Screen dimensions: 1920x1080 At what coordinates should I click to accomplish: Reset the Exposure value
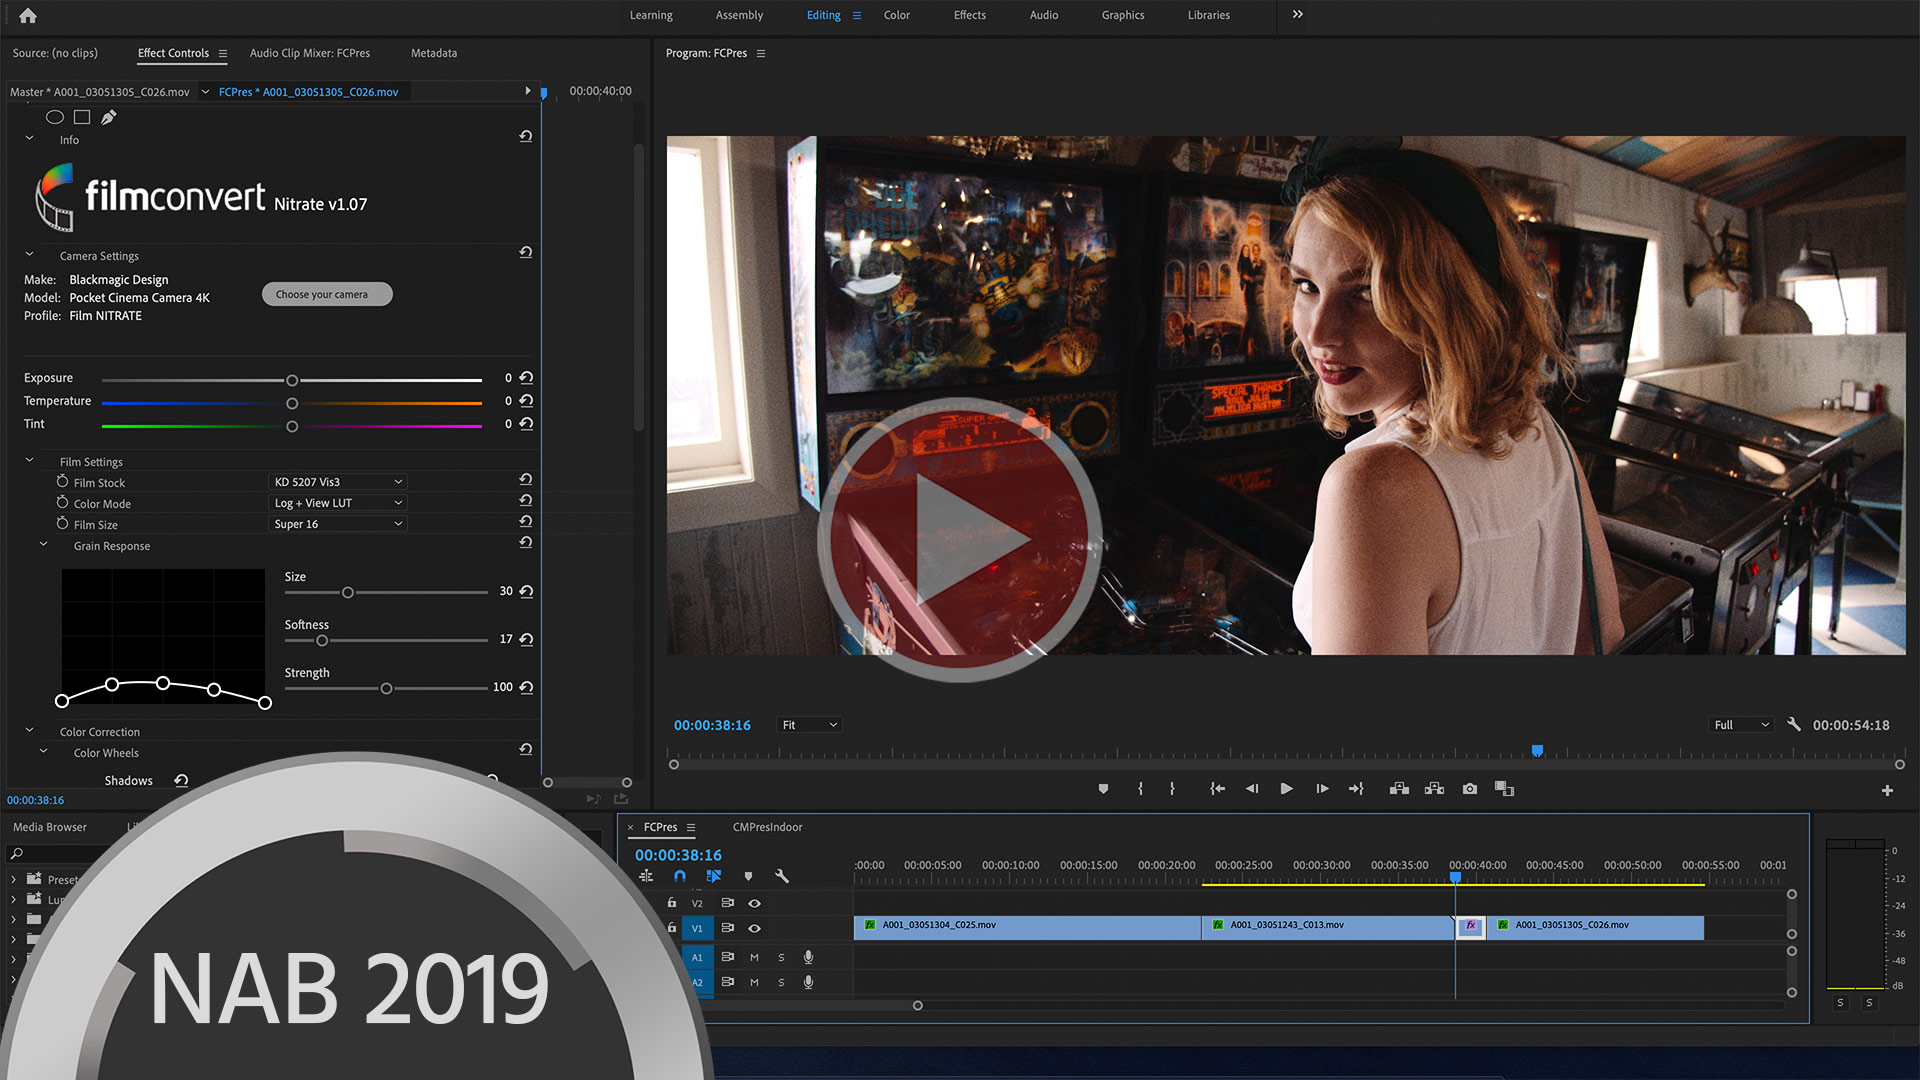tap(526, 378)
